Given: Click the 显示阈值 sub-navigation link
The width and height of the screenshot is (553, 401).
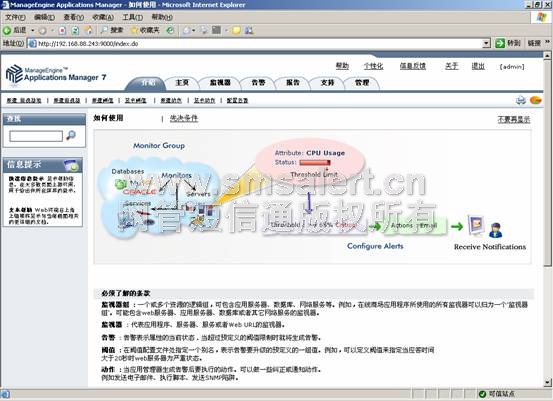Looking at the screenshot, I should click(135, 101).
